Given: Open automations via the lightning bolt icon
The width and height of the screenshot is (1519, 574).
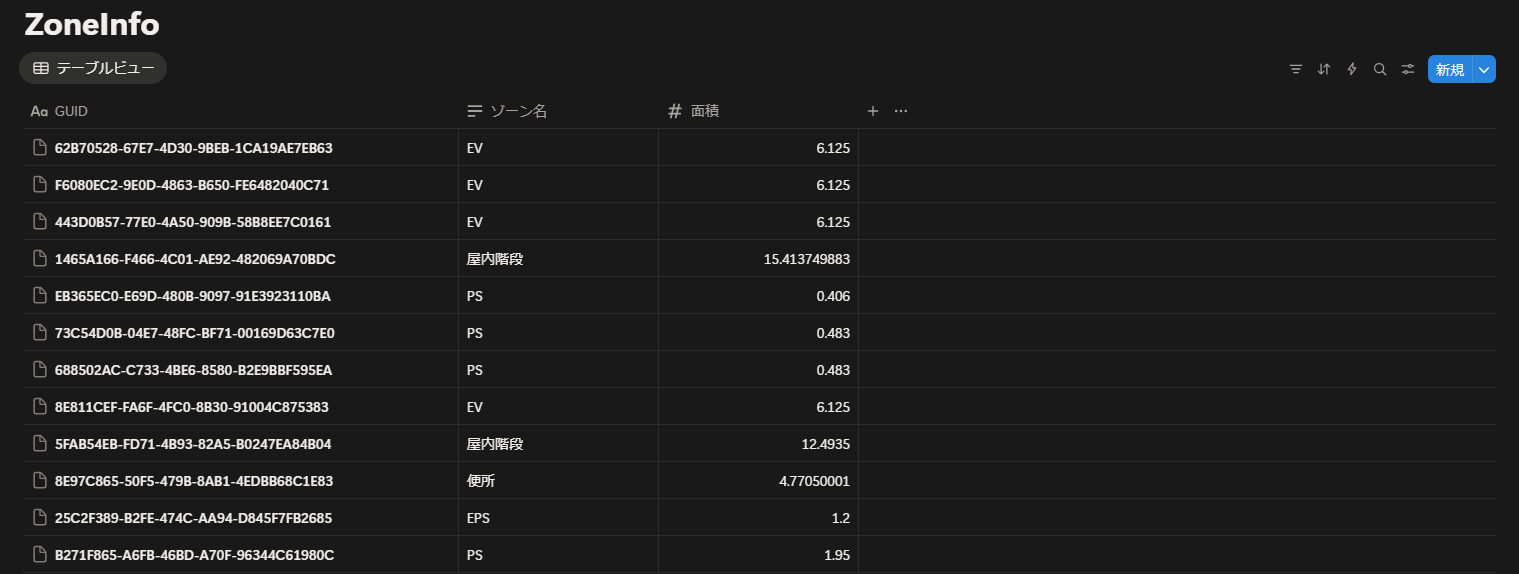Looking at the screenshot, I should coord(1352,69).
